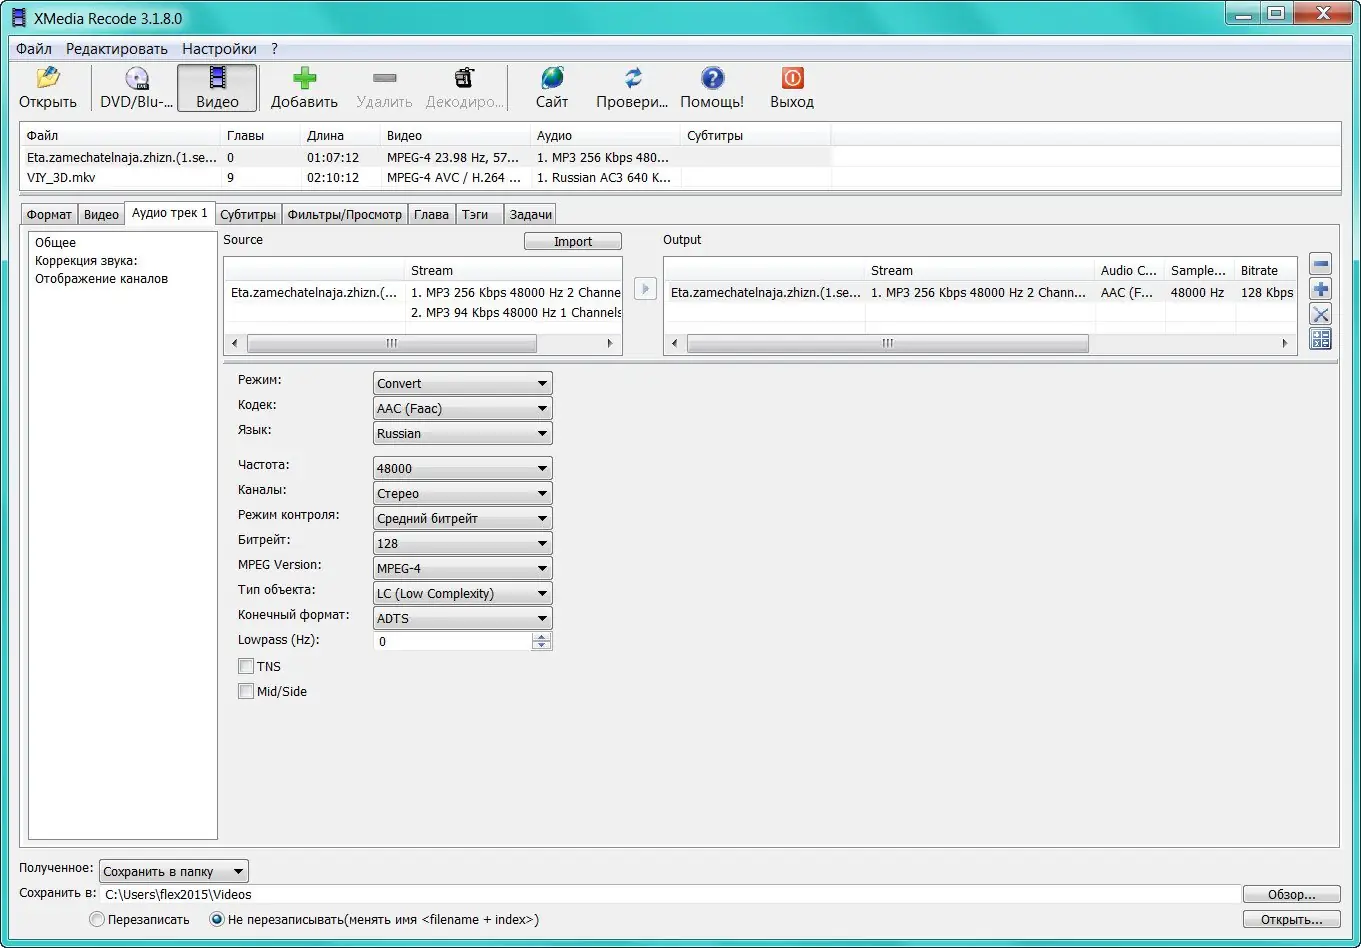Select the 2. MP3 94 Kbps source stream
Image resolution: width=1361 pixels, height=948 pixels.
(516, 313)
